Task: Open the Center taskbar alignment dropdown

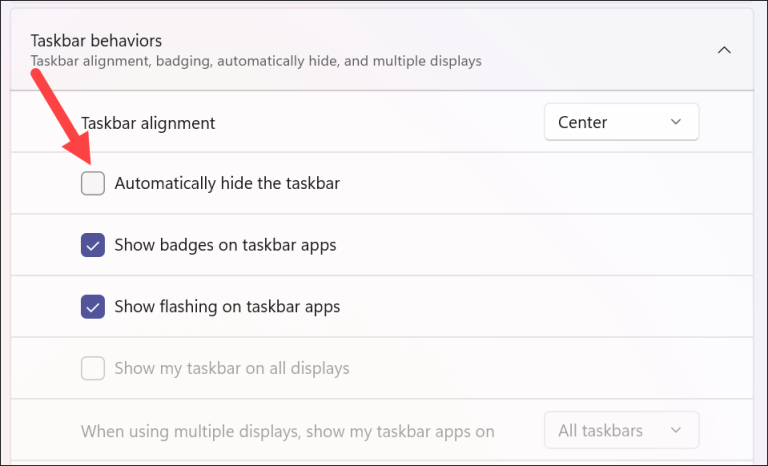Action: [621, 122]
